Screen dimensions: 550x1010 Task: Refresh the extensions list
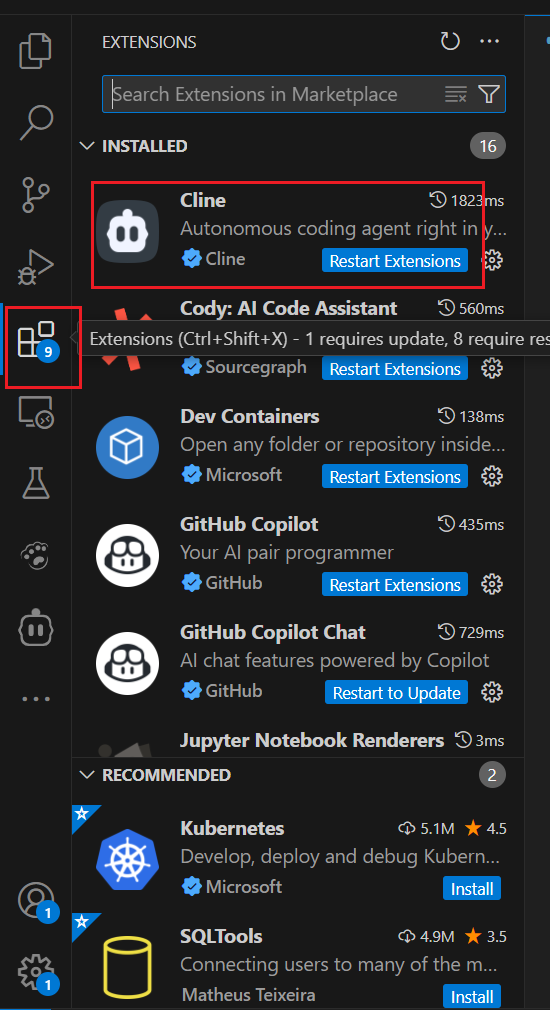point(450,42)
